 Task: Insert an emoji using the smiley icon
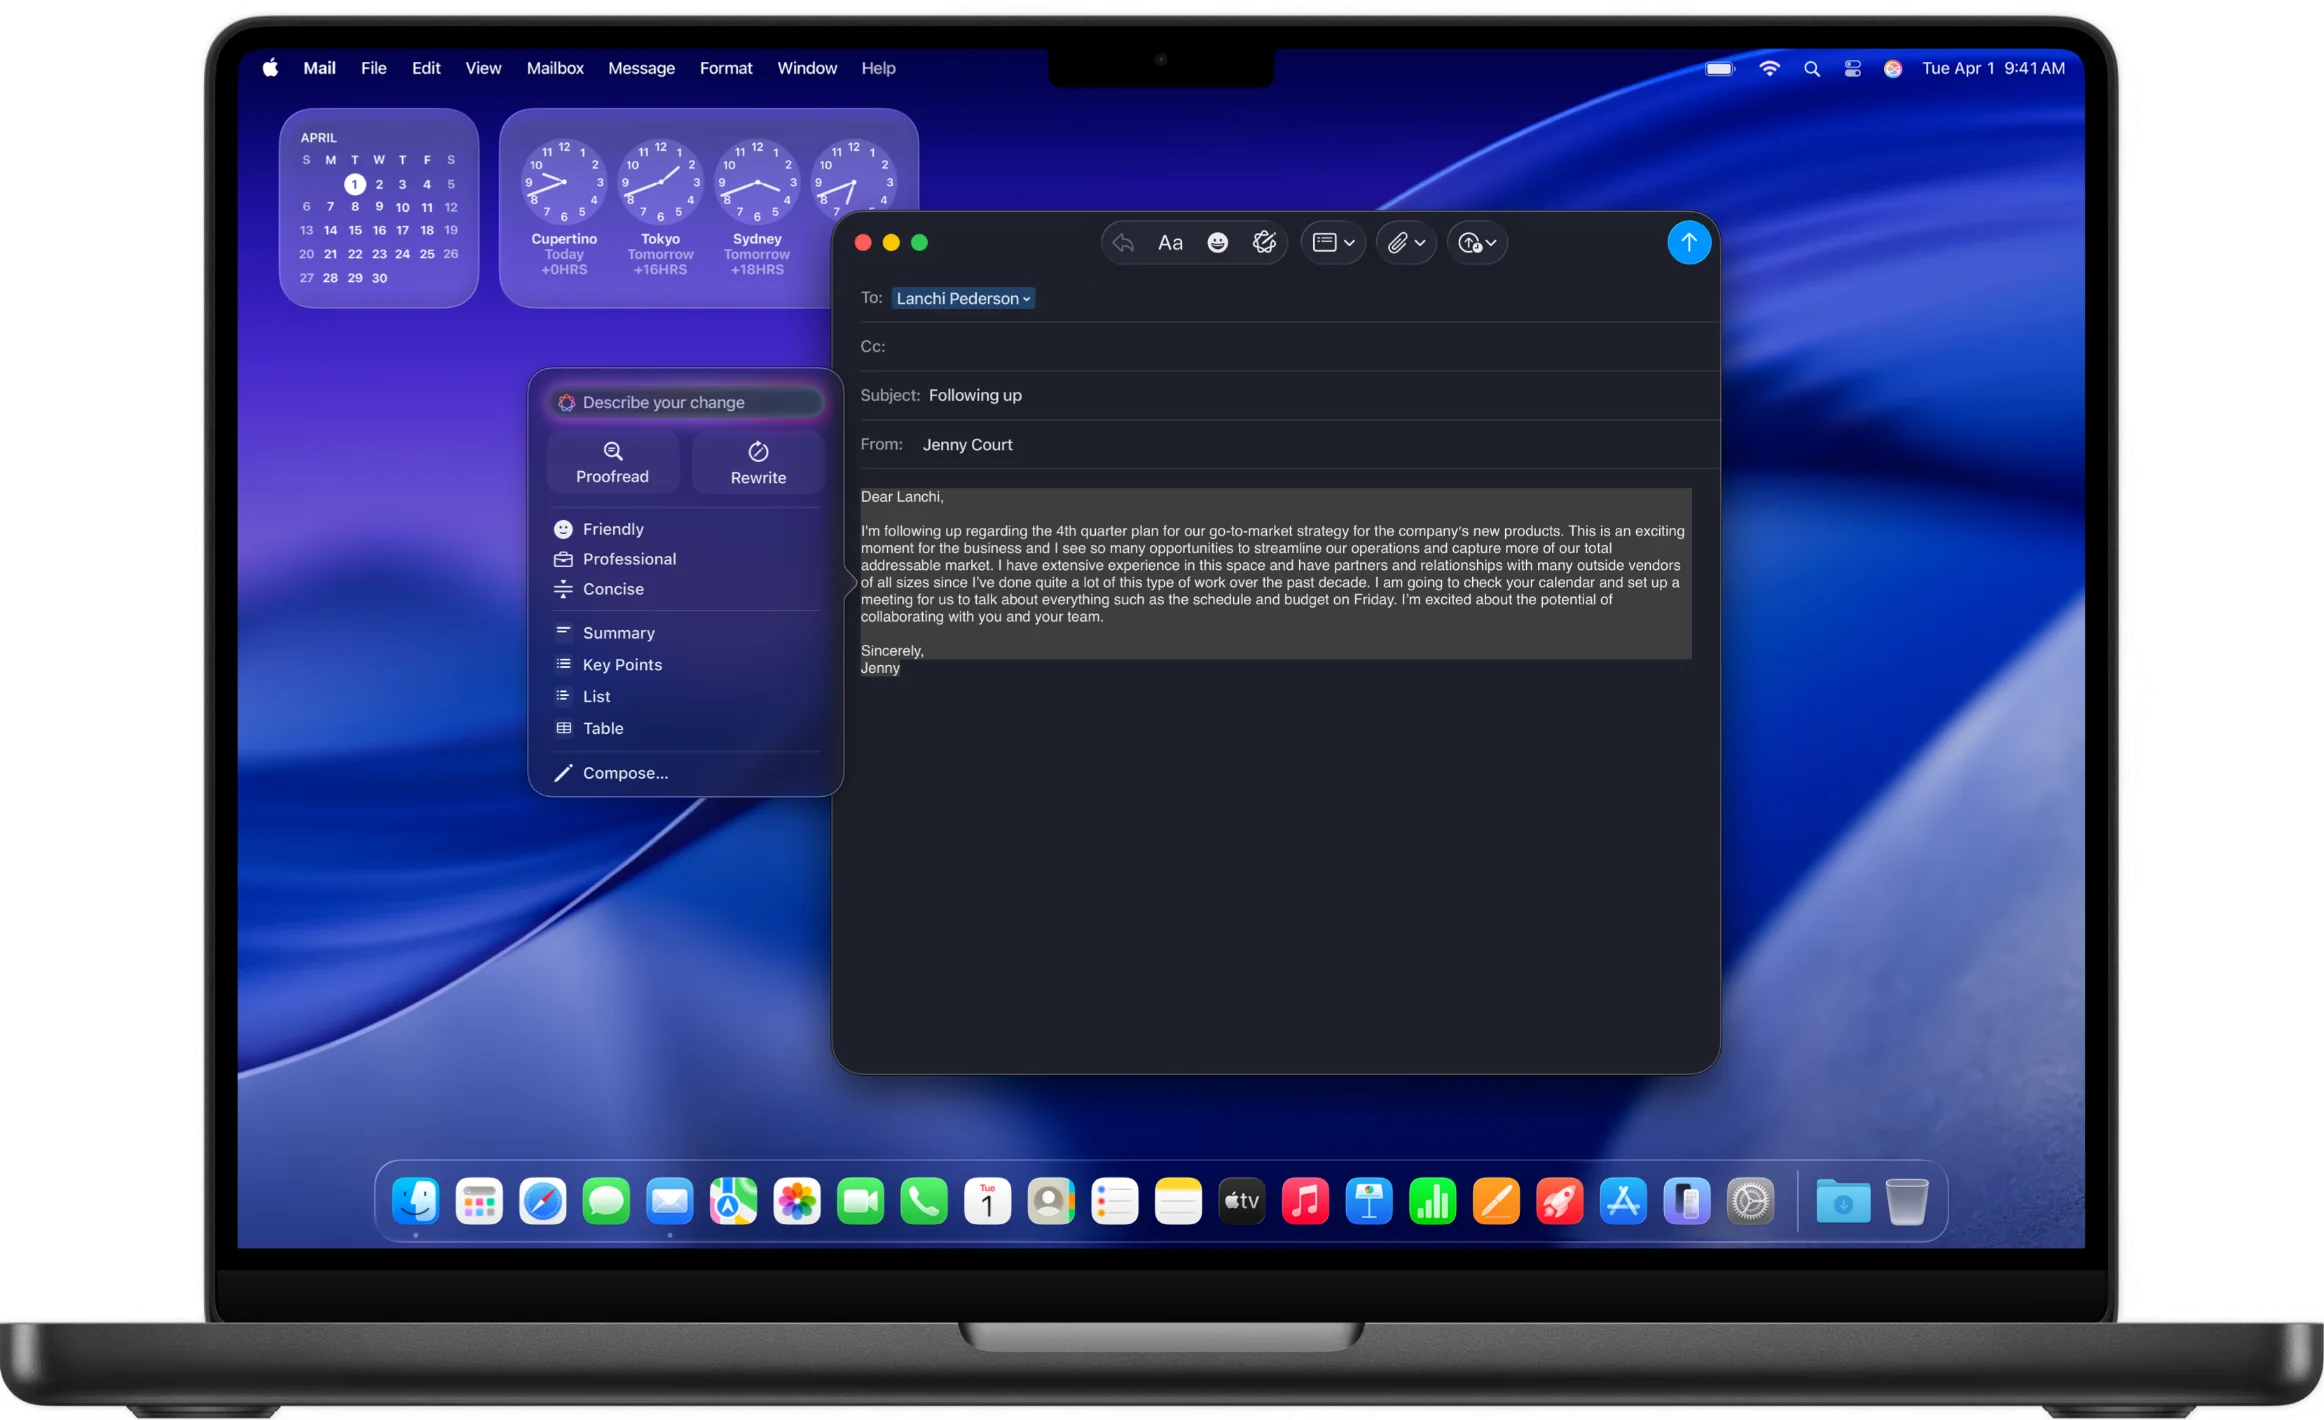click(1216, 242)
